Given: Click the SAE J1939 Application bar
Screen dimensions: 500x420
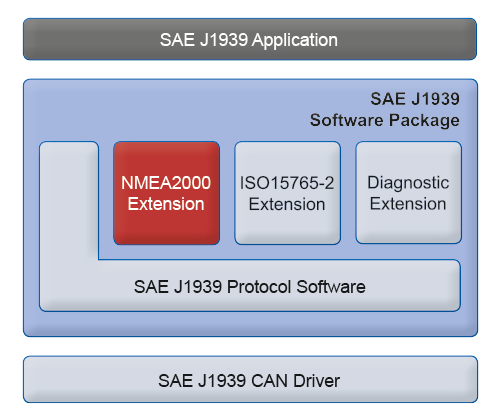Looking at the screenshot, I should 250,39.
